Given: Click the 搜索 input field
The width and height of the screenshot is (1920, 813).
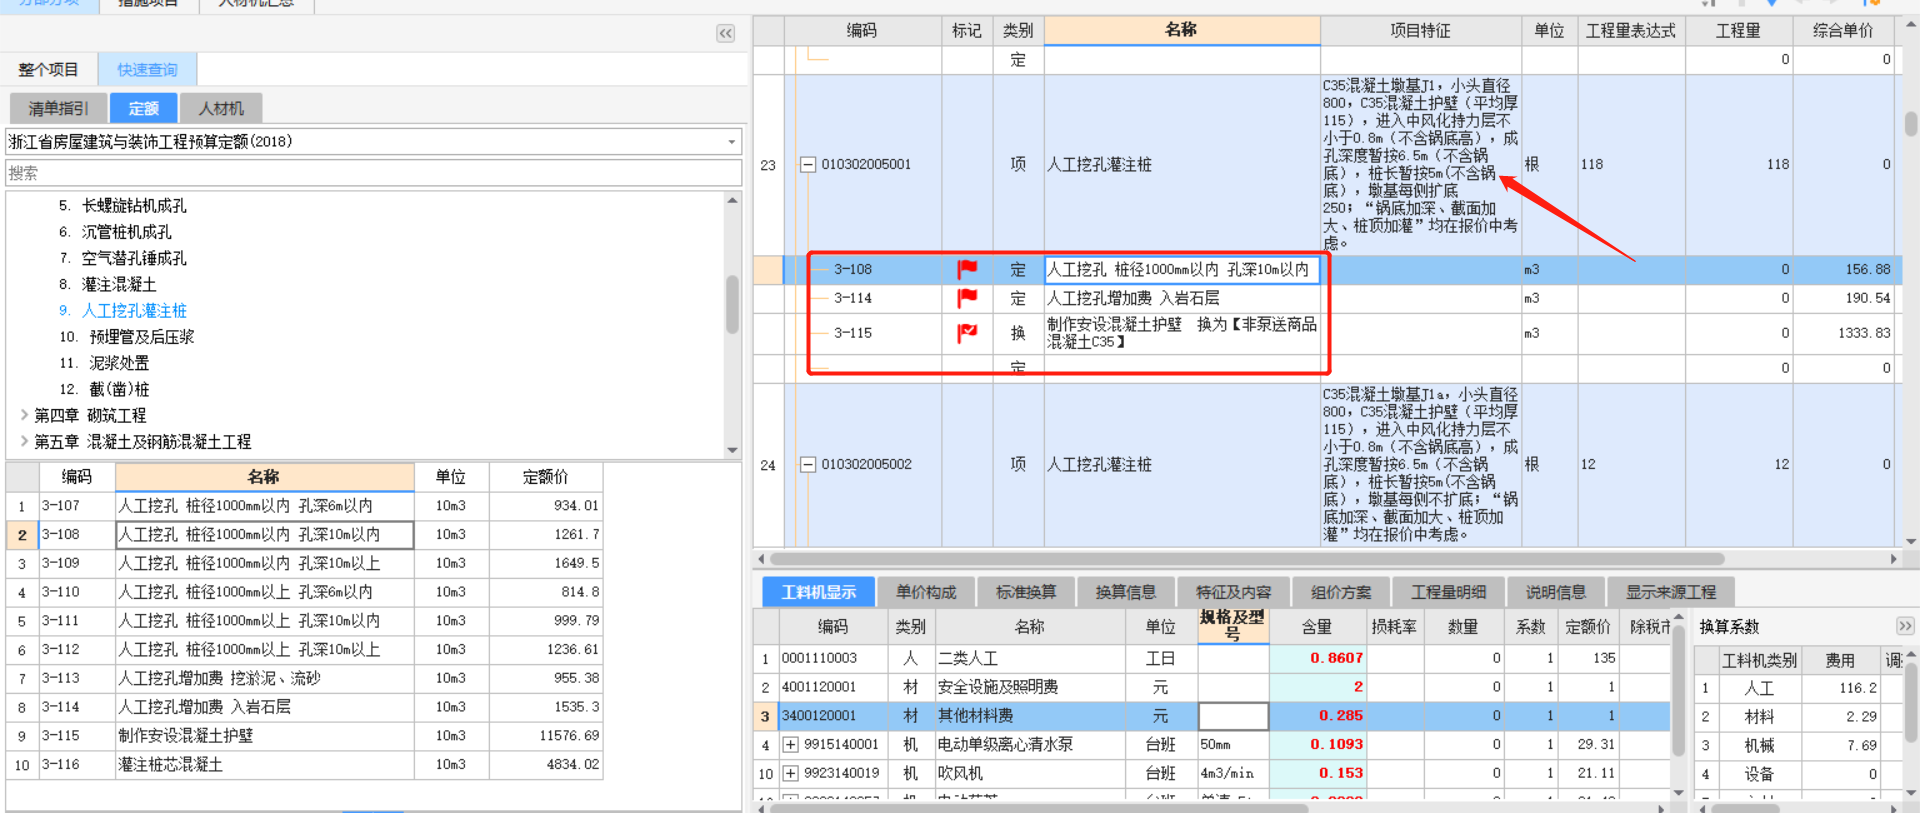Looking at the screenshot, I should pyautogui.click(x=373, y=173).
